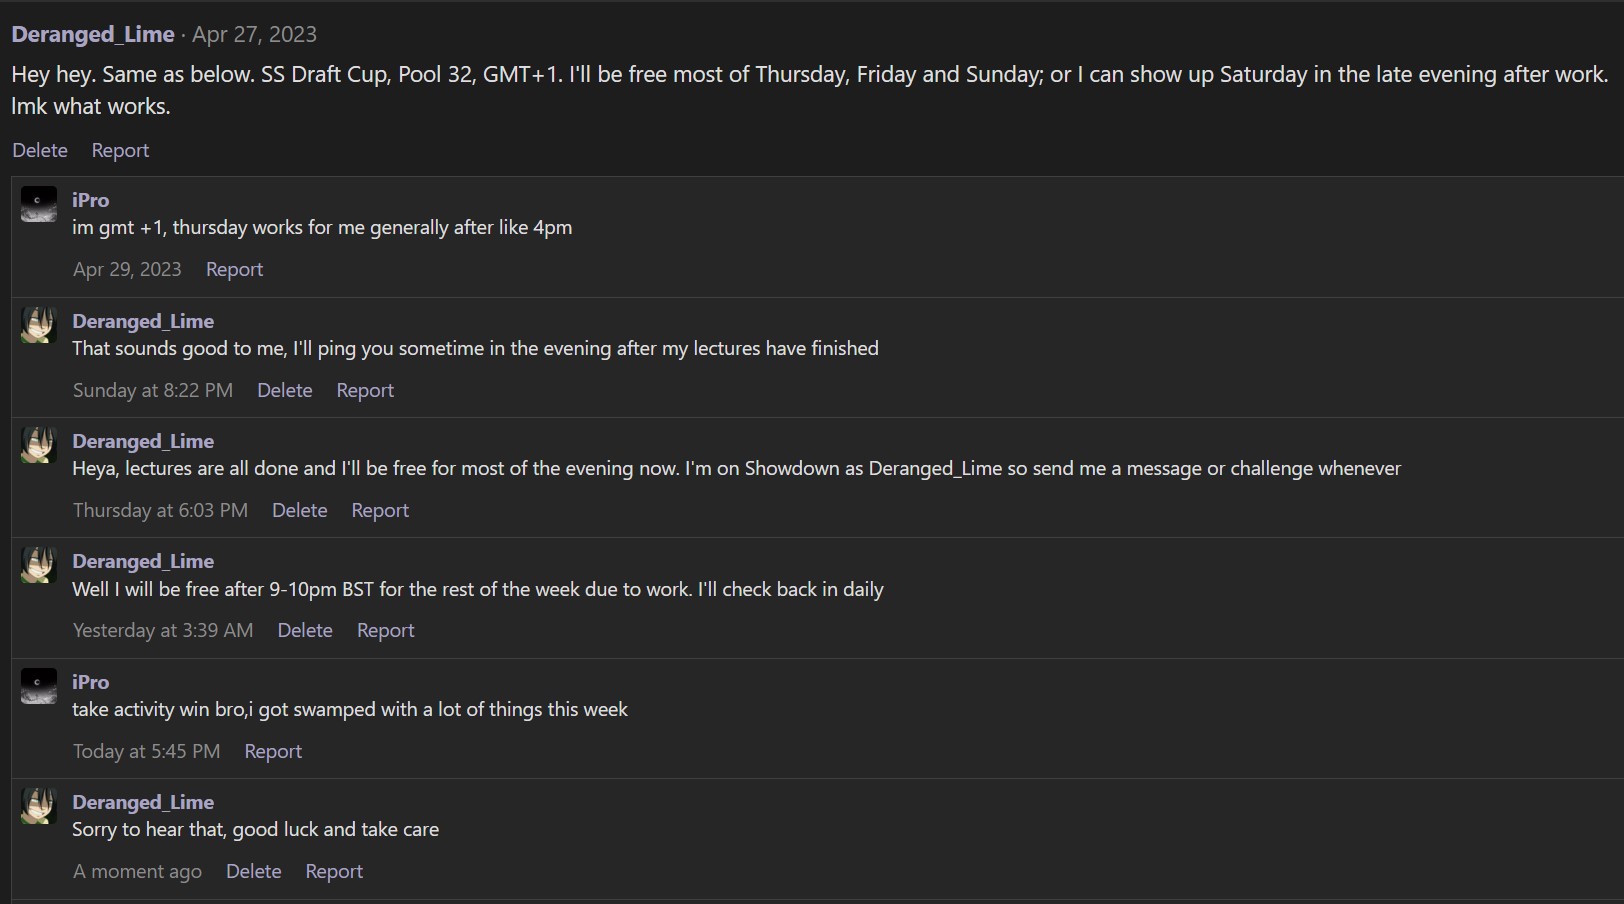Report the Thursday at 6:03 PM comment
Image resolution: width=1624 pixels, height=904 pixels.
(x=380, y=510)
